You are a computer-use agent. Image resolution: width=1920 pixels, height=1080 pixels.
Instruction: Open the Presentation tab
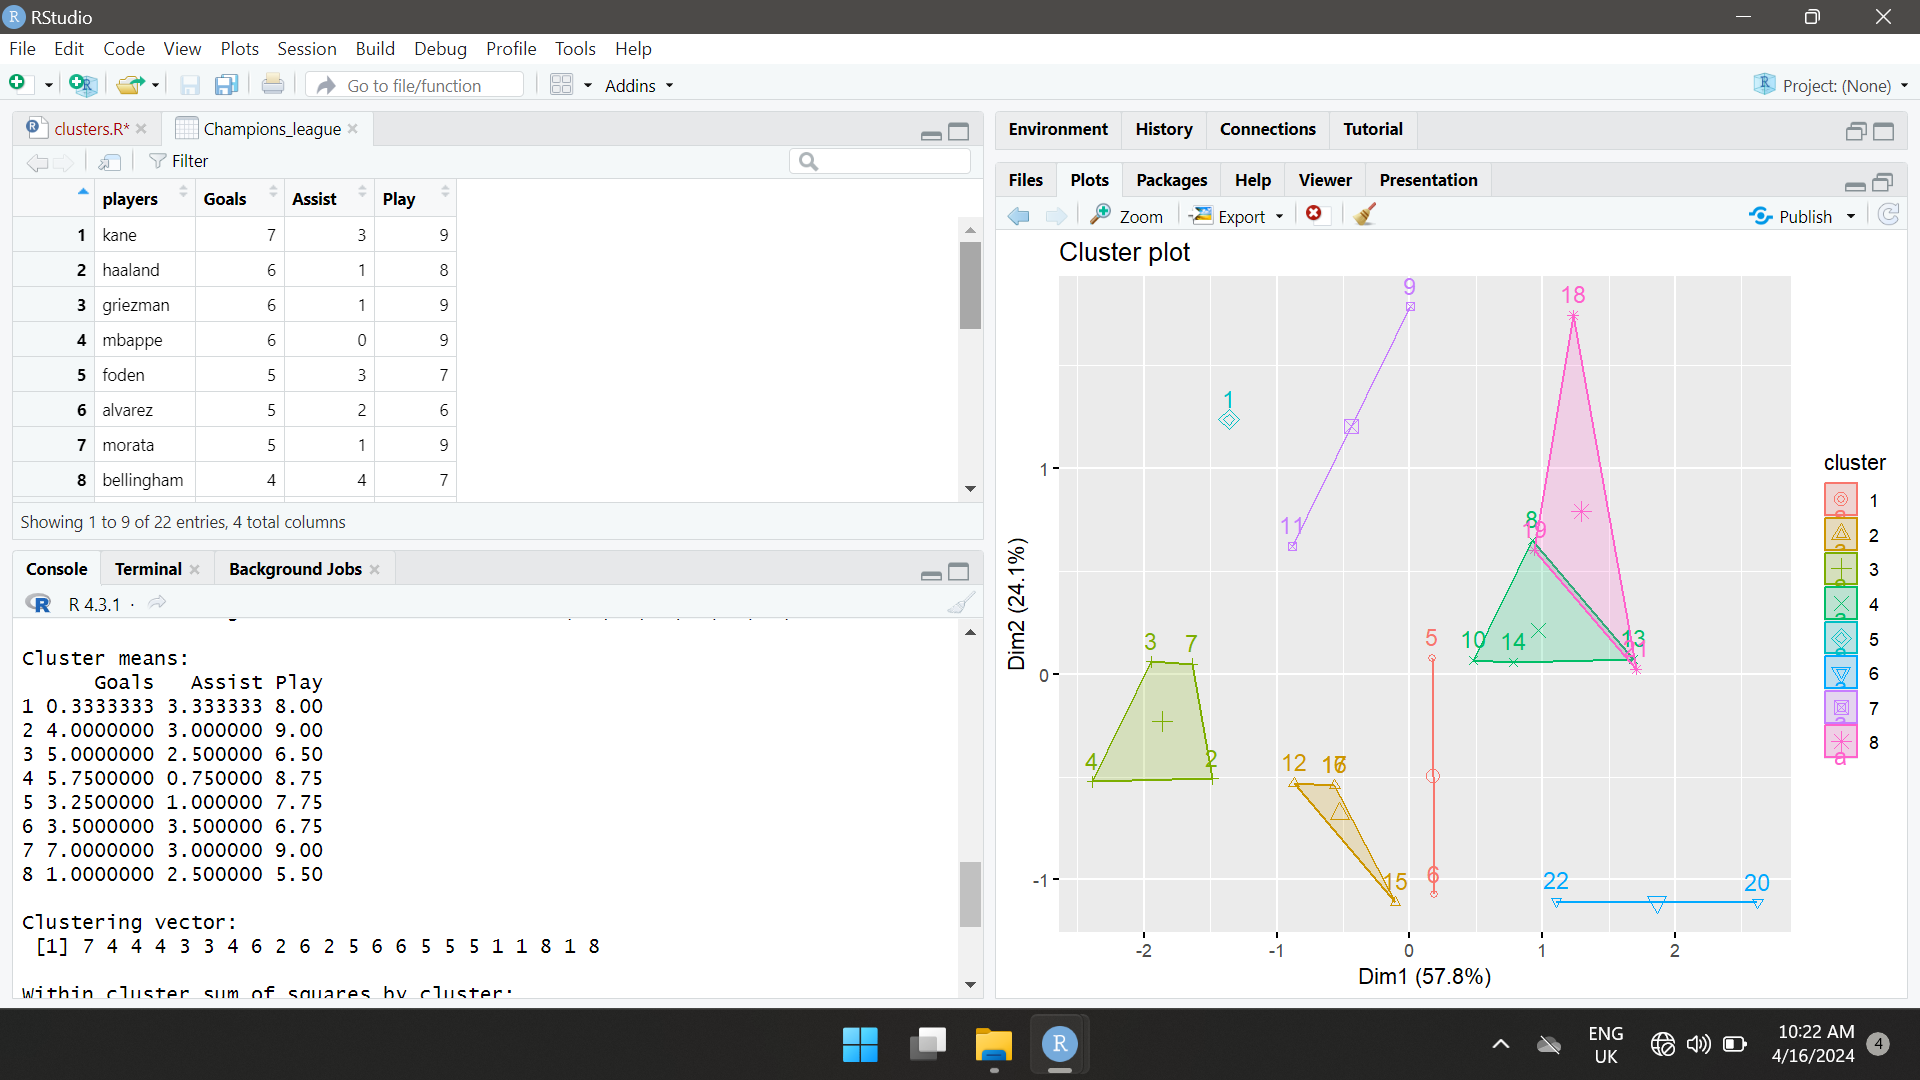pos(1427,180)
